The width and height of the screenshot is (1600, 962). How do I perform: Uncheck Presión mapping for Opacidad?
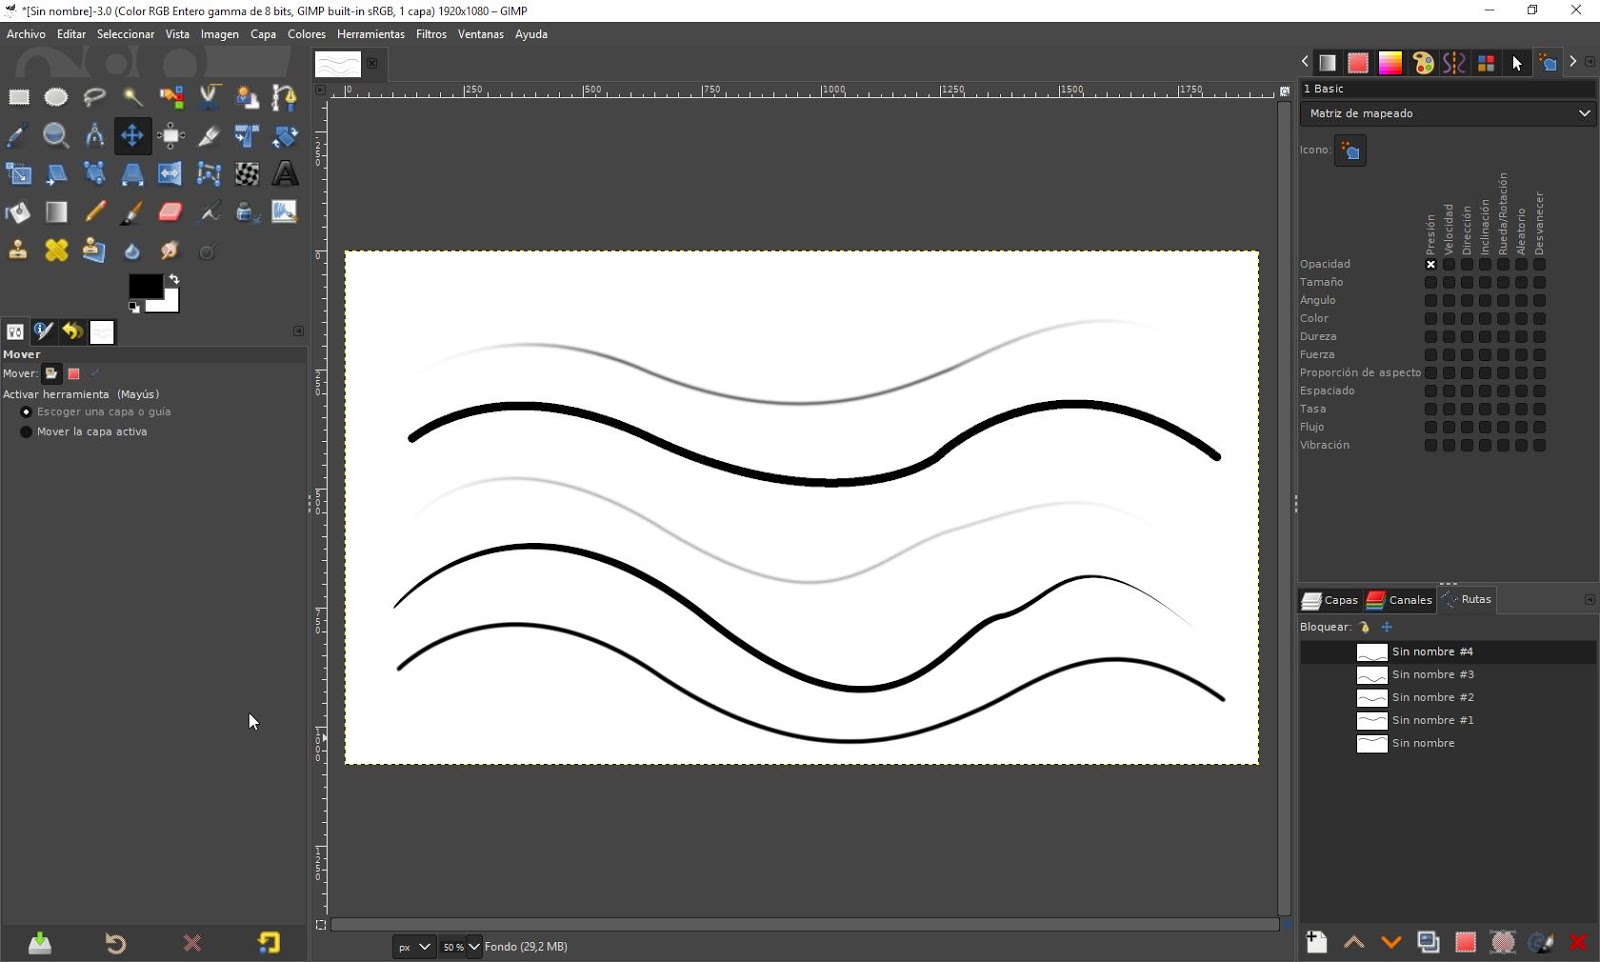coord(1431,263)
